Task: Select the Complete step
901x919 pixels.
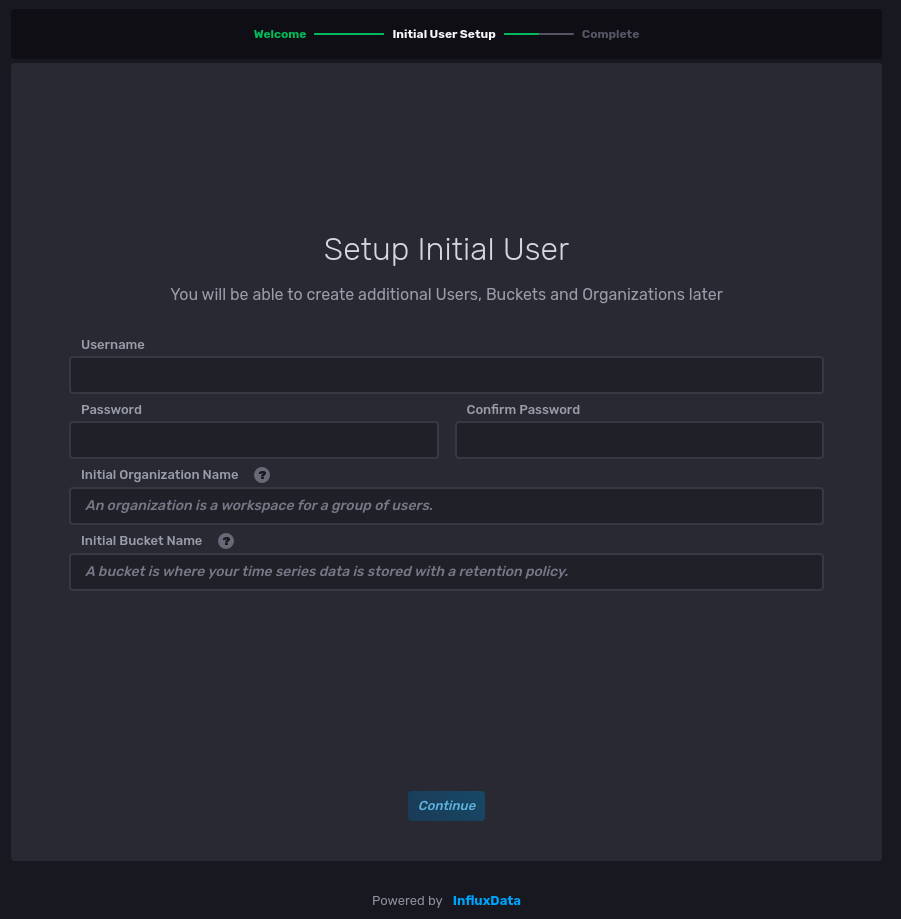Action: tap(610, 34)
